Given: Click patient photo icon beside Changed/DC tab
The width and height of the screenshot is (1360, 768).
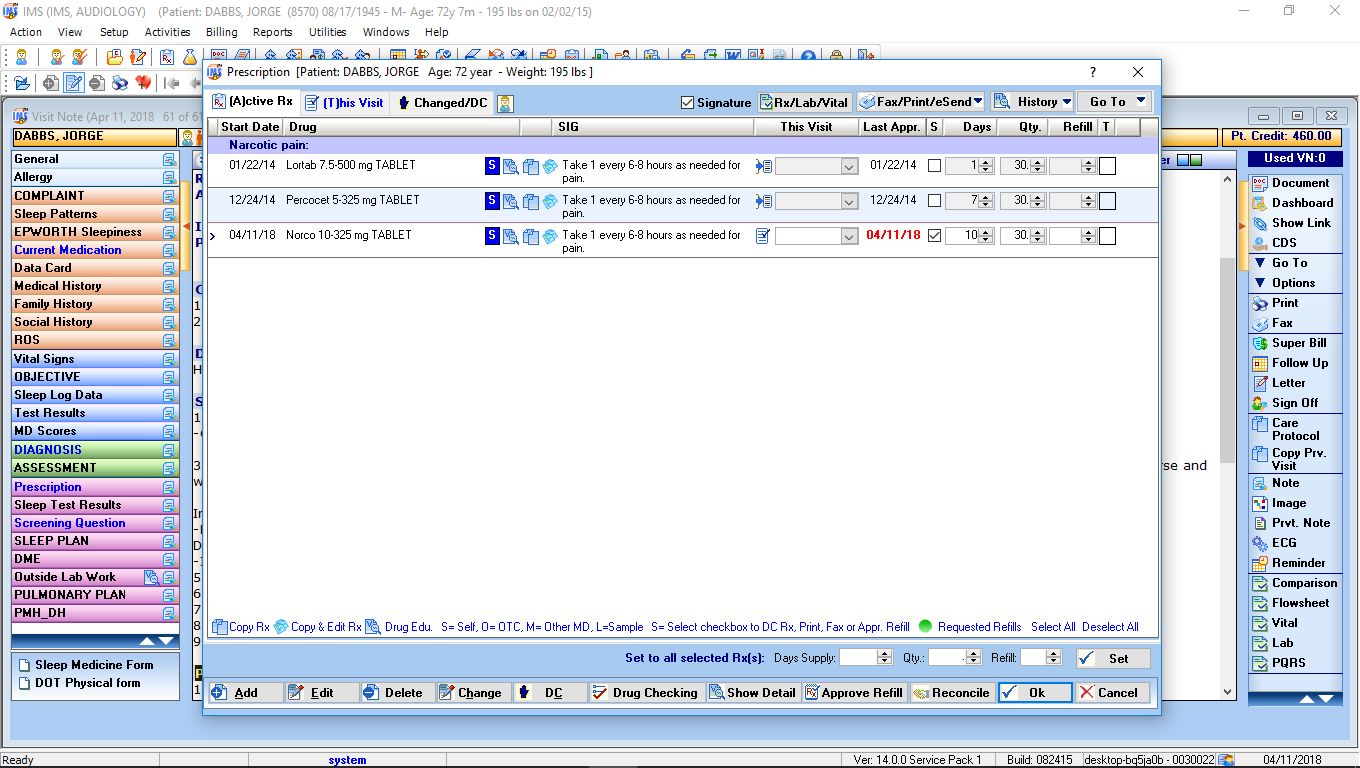Looking at the screenshot, I should (506, 103).
